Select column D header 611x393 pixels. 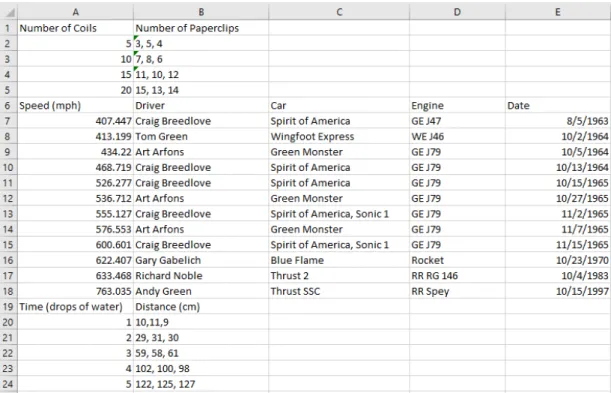(x=457, y=12)
